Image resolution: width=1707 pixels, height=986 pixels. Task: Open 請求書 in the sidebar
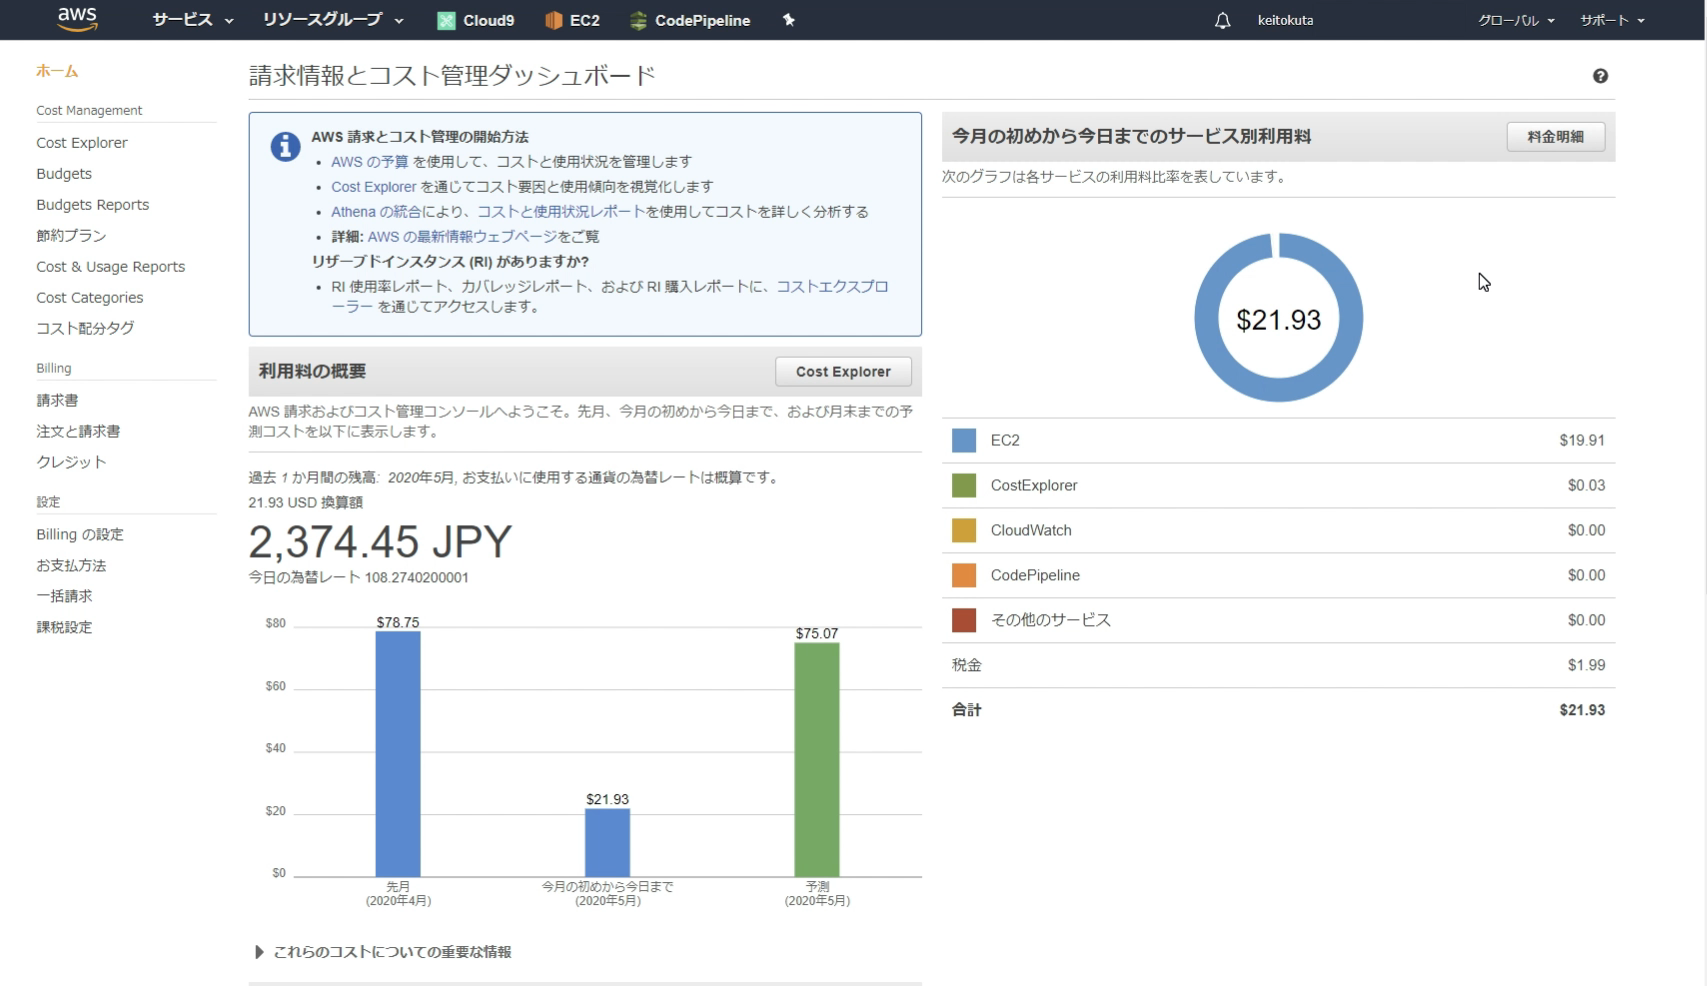pyautogui.click(x=57, y=400)
